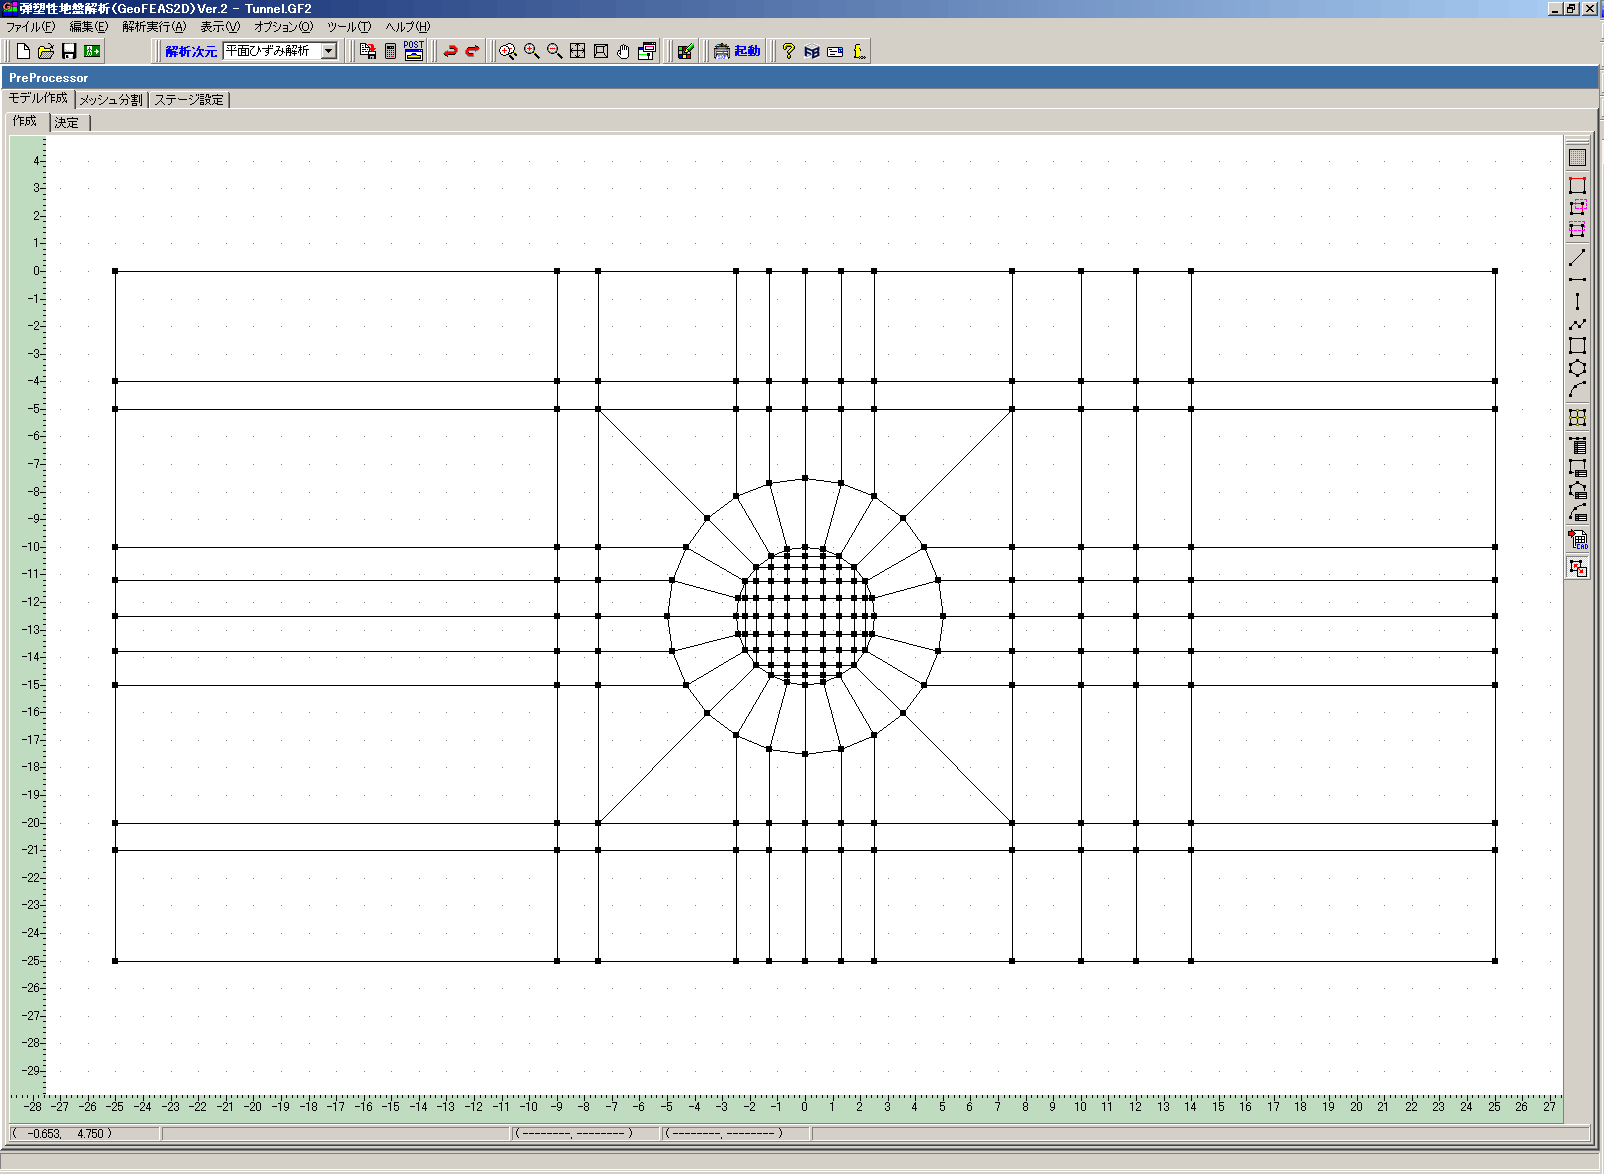This screenshot has width=1604, height=1174.
Task: Select the rectangle drawing tool
Action: 1577,346
